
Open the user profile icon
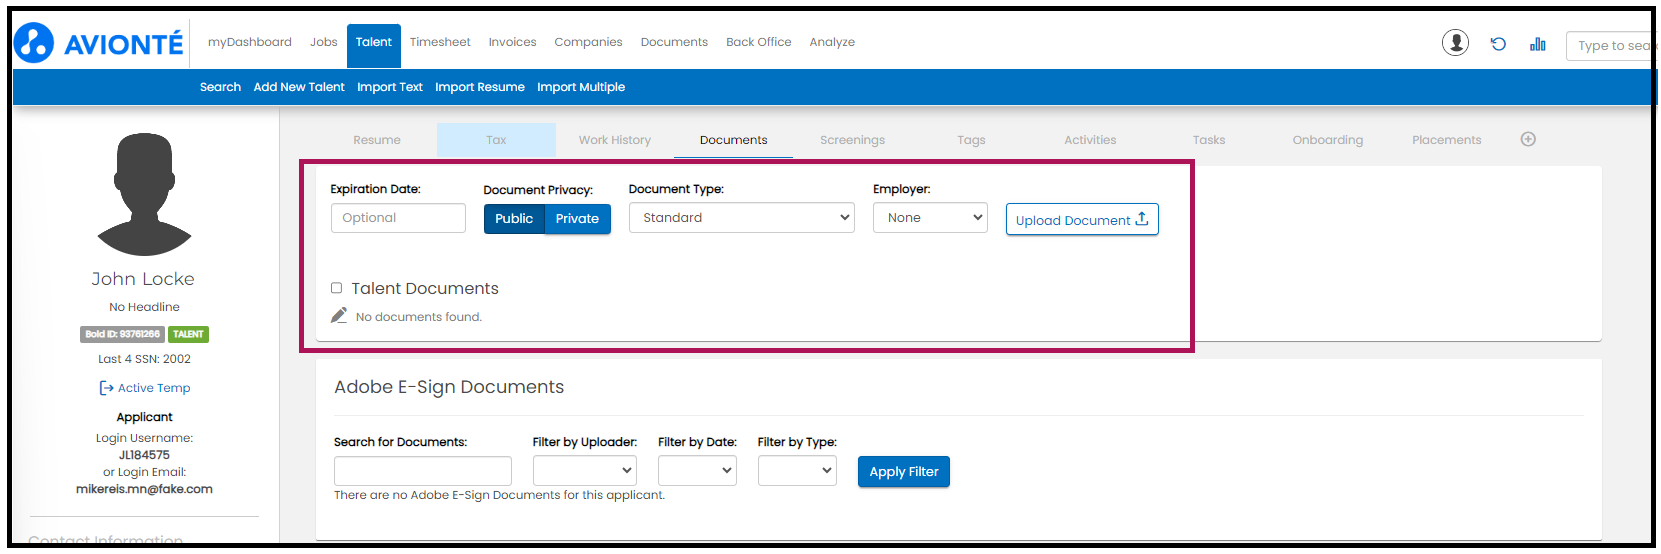[1455, 43]
